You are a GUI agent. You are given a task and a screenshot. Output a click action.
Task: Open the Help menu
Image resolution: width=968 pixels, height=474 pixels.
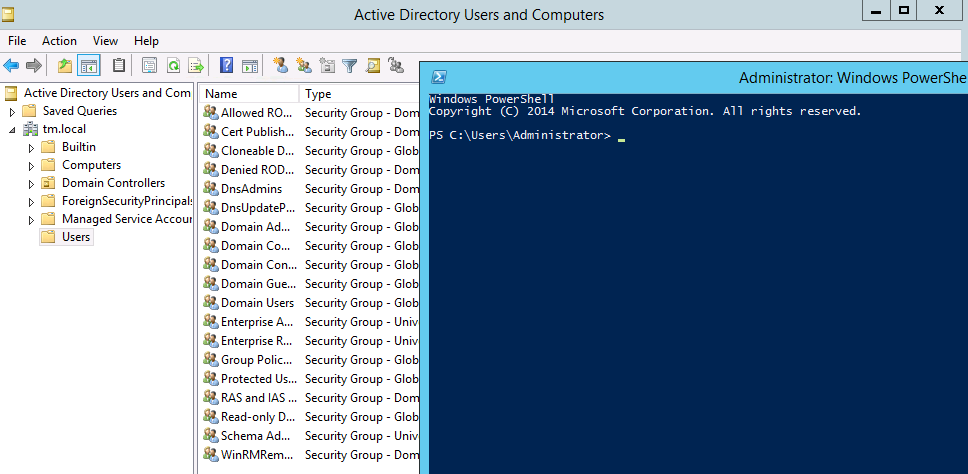click(x=146, y=41)
